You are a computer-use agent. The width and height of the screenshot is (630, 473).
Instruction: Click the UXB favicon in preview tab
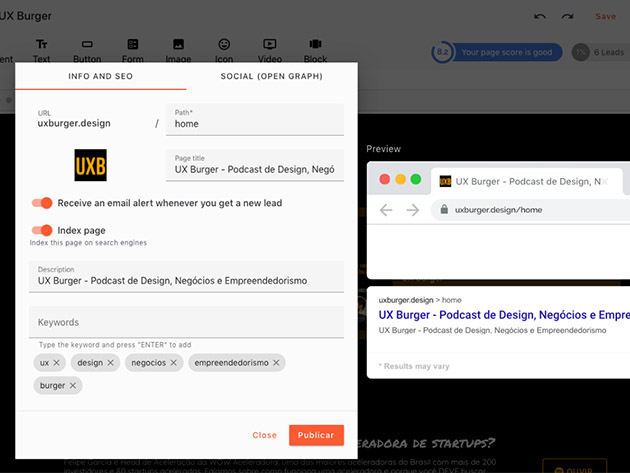[445, 181]
